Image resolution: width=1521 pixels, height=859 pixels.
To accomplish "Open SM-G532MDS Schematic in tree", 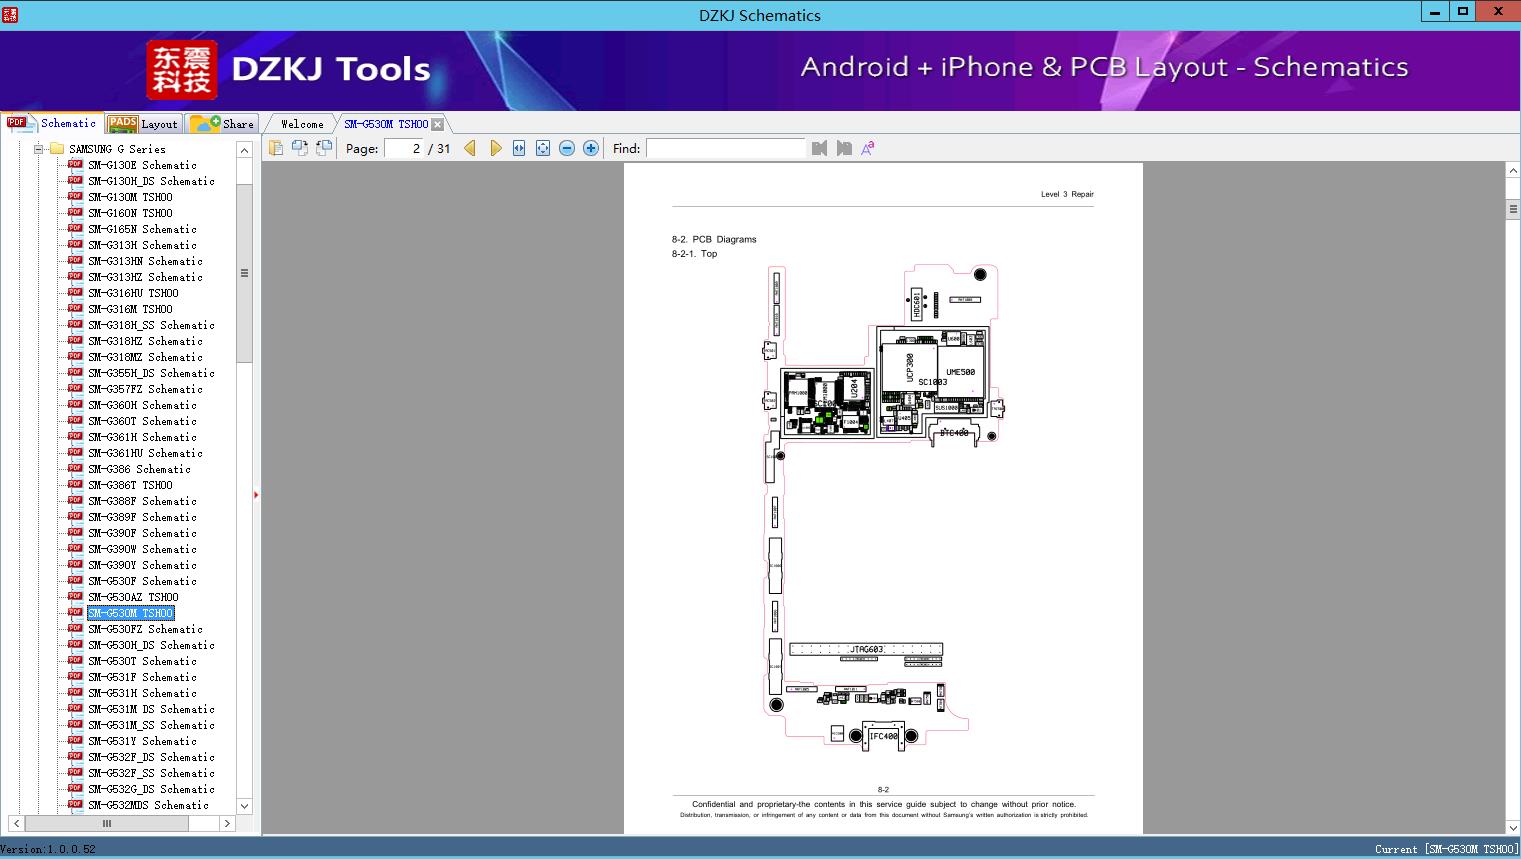I will [x=148, y=805].
